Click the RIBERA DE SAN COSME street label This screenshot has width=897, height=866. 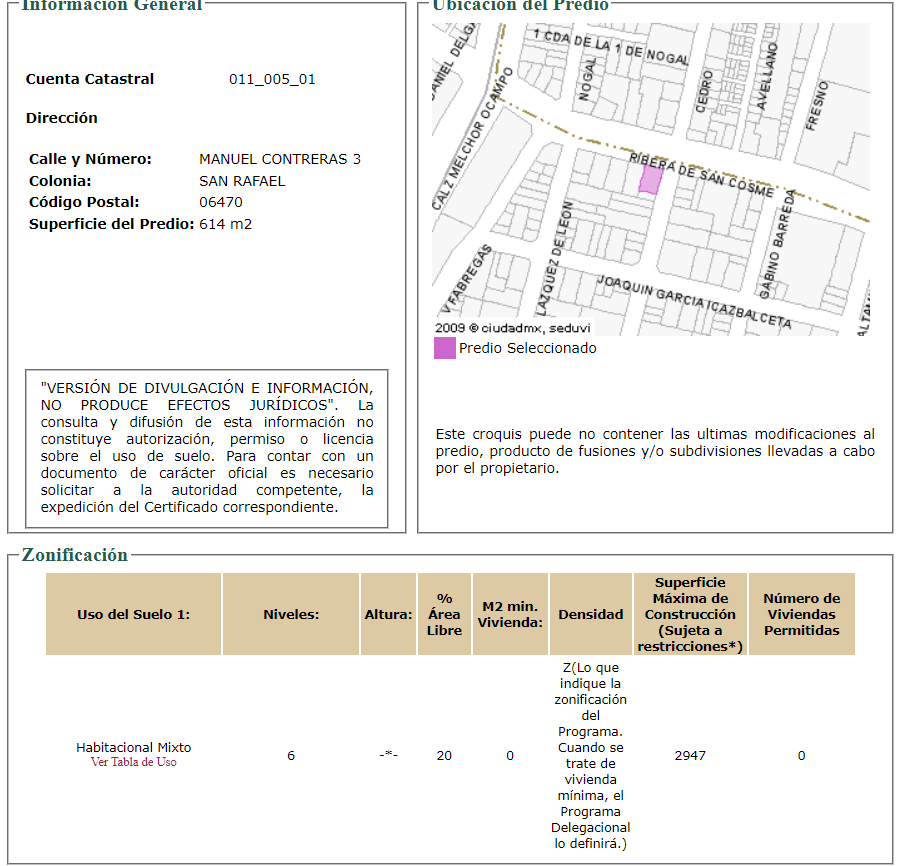(x=701, y=175)
